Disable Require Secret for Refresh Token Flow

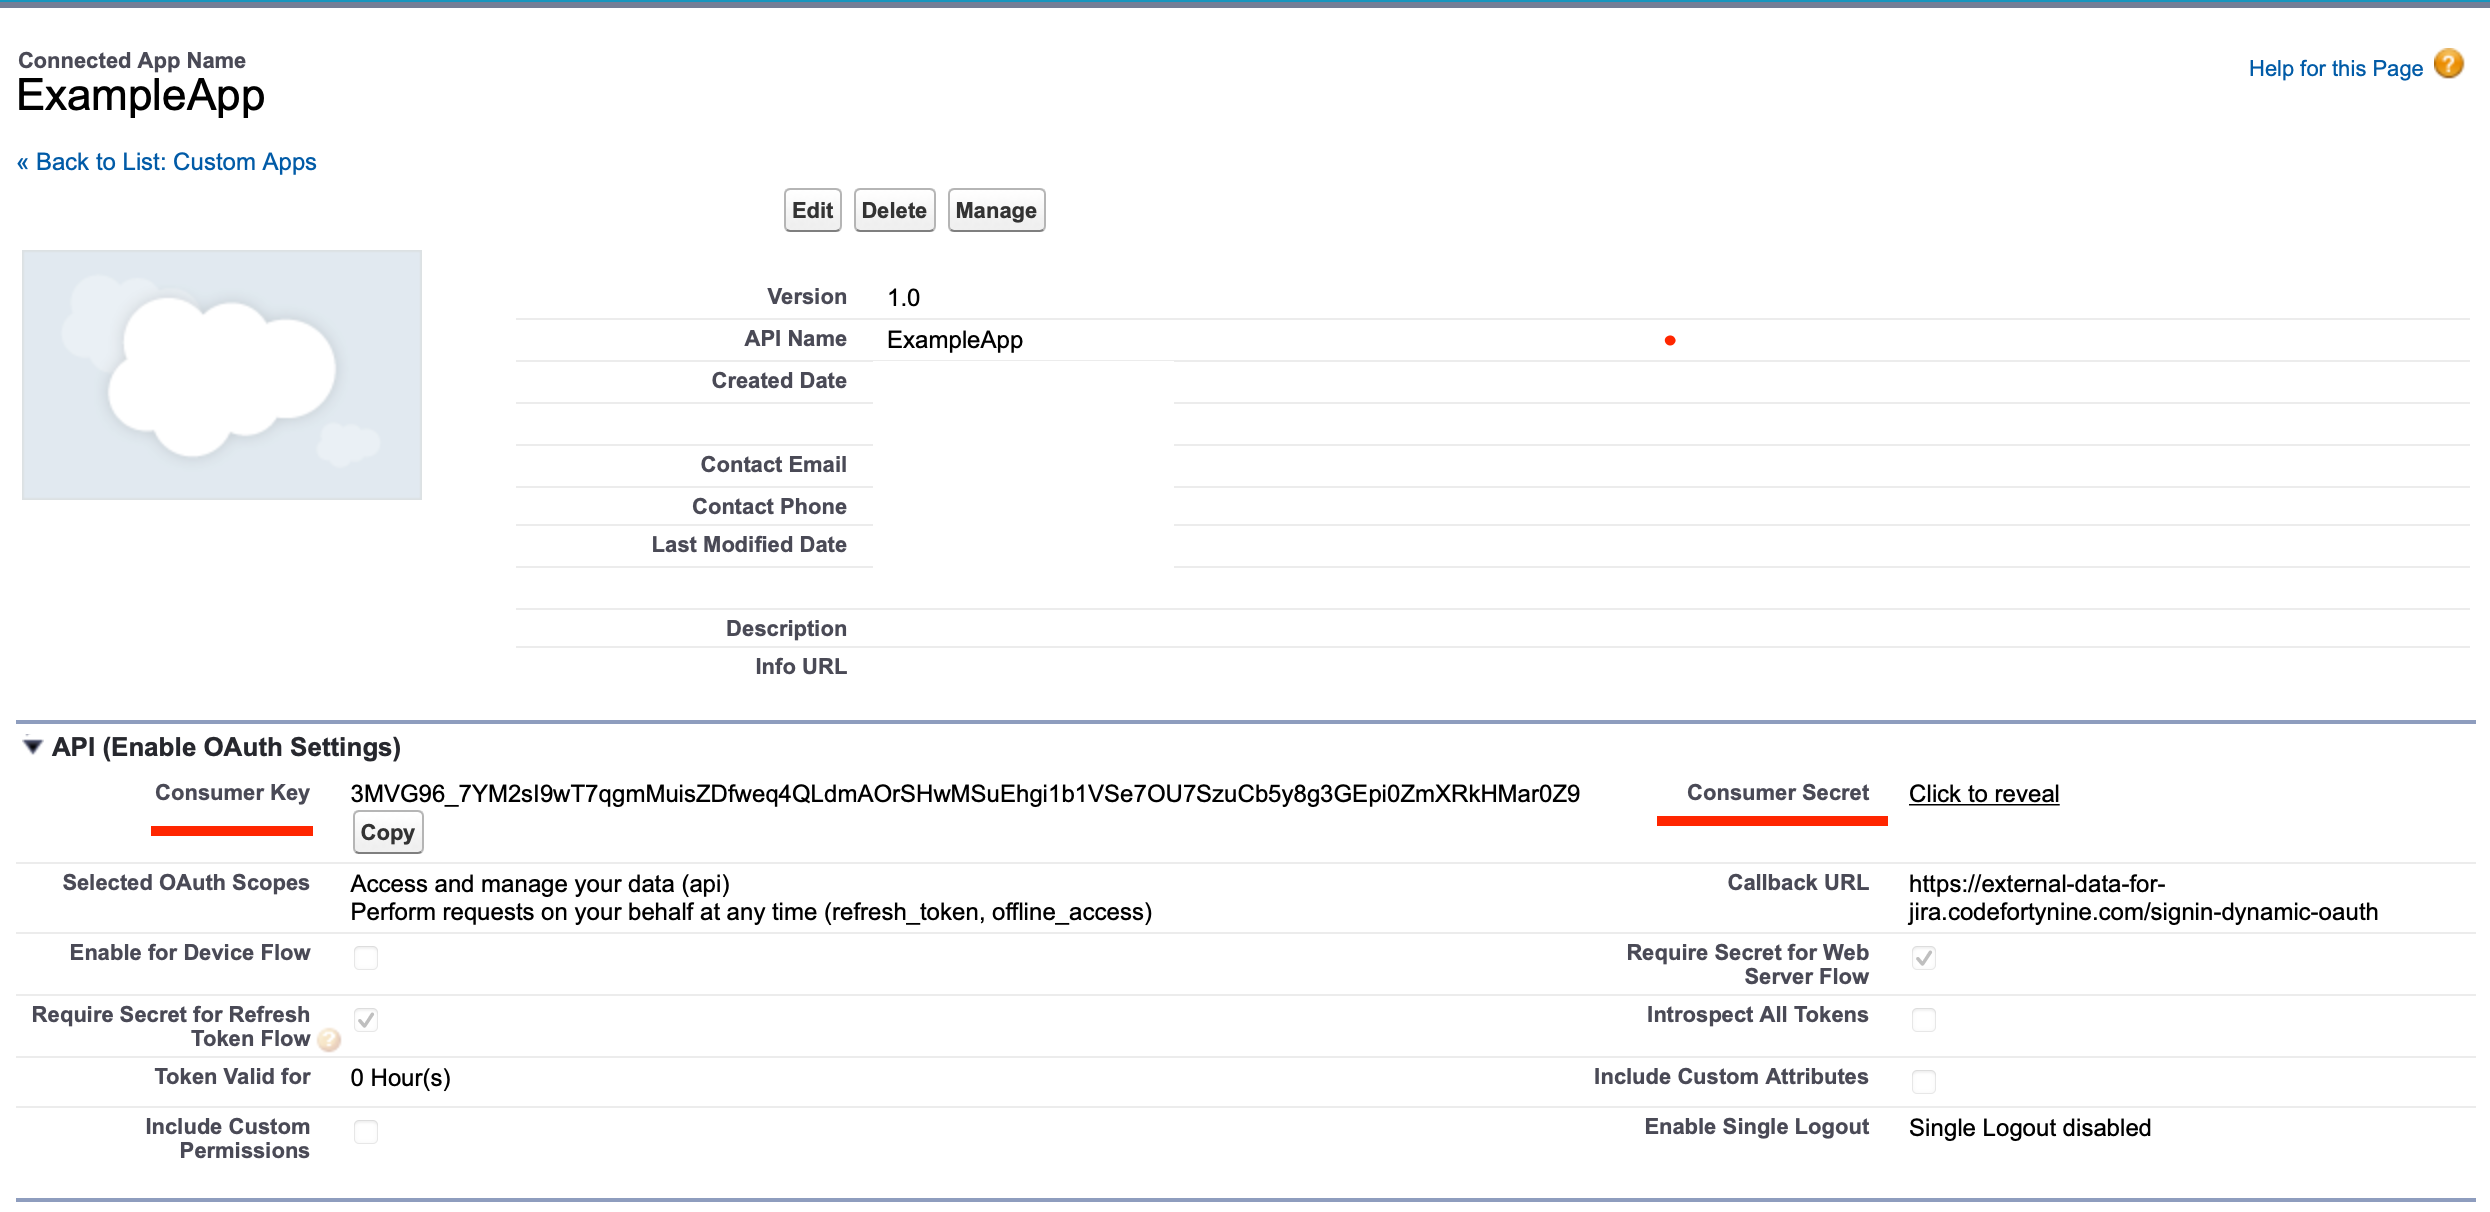pos(366,1019)
